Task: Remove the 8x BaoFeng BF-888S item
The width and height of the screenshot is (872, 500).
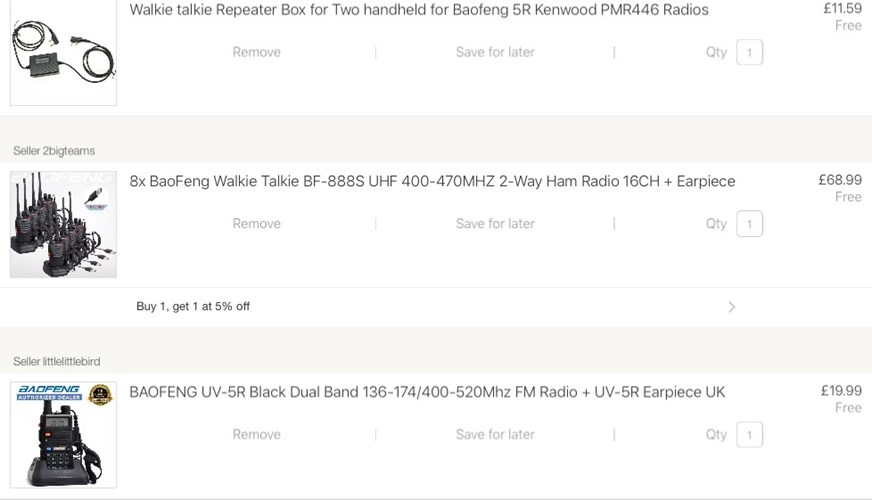Action: coord(256,224)
